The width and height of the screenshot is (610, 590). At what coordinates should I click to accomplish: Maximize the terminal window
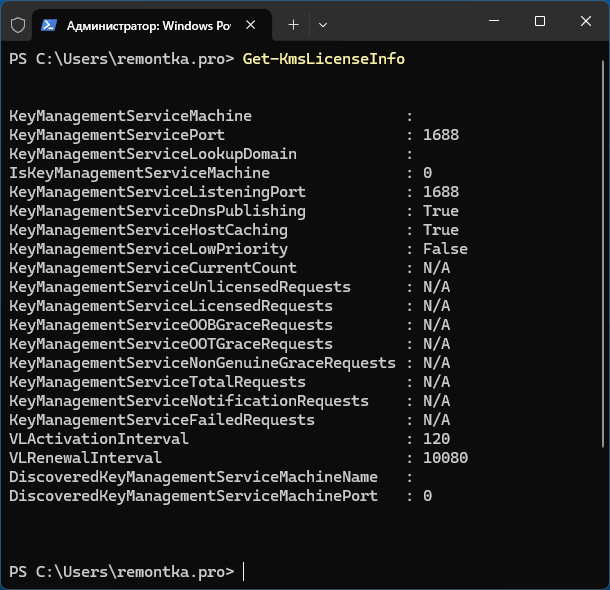coord(540,21)
